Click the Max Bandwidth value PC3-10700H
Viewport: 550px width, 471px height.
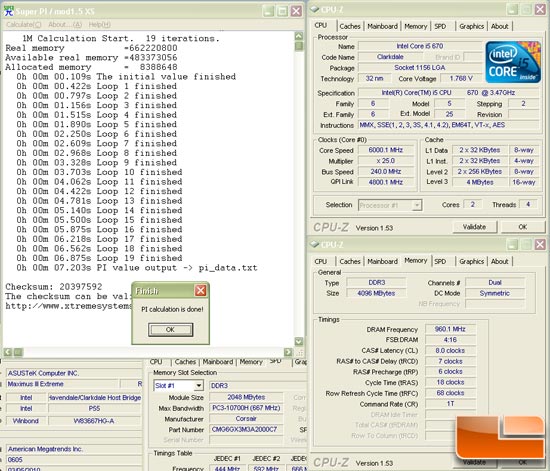246,408
